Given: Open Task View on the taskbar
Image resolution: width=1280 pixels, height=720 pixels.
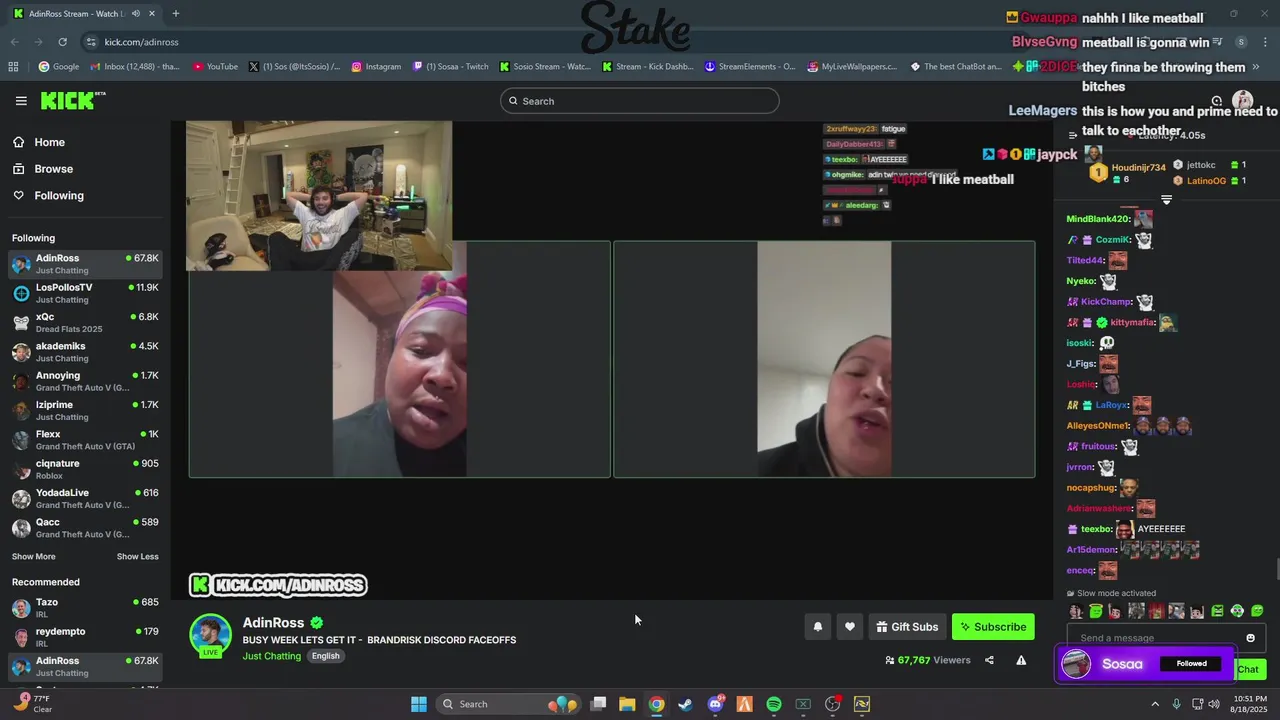Looking at the screenshot, I should click(598, 704).
